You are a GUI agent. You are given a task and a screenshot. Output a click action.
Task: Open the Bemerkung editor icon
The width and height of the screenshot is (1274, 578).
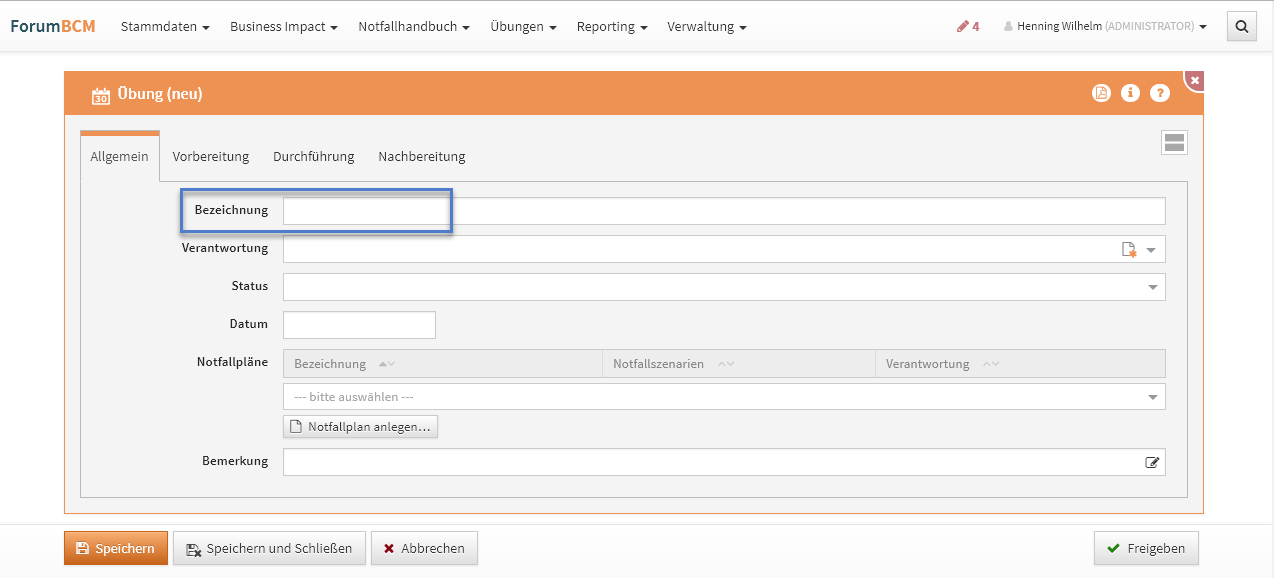coord(1152,462)
